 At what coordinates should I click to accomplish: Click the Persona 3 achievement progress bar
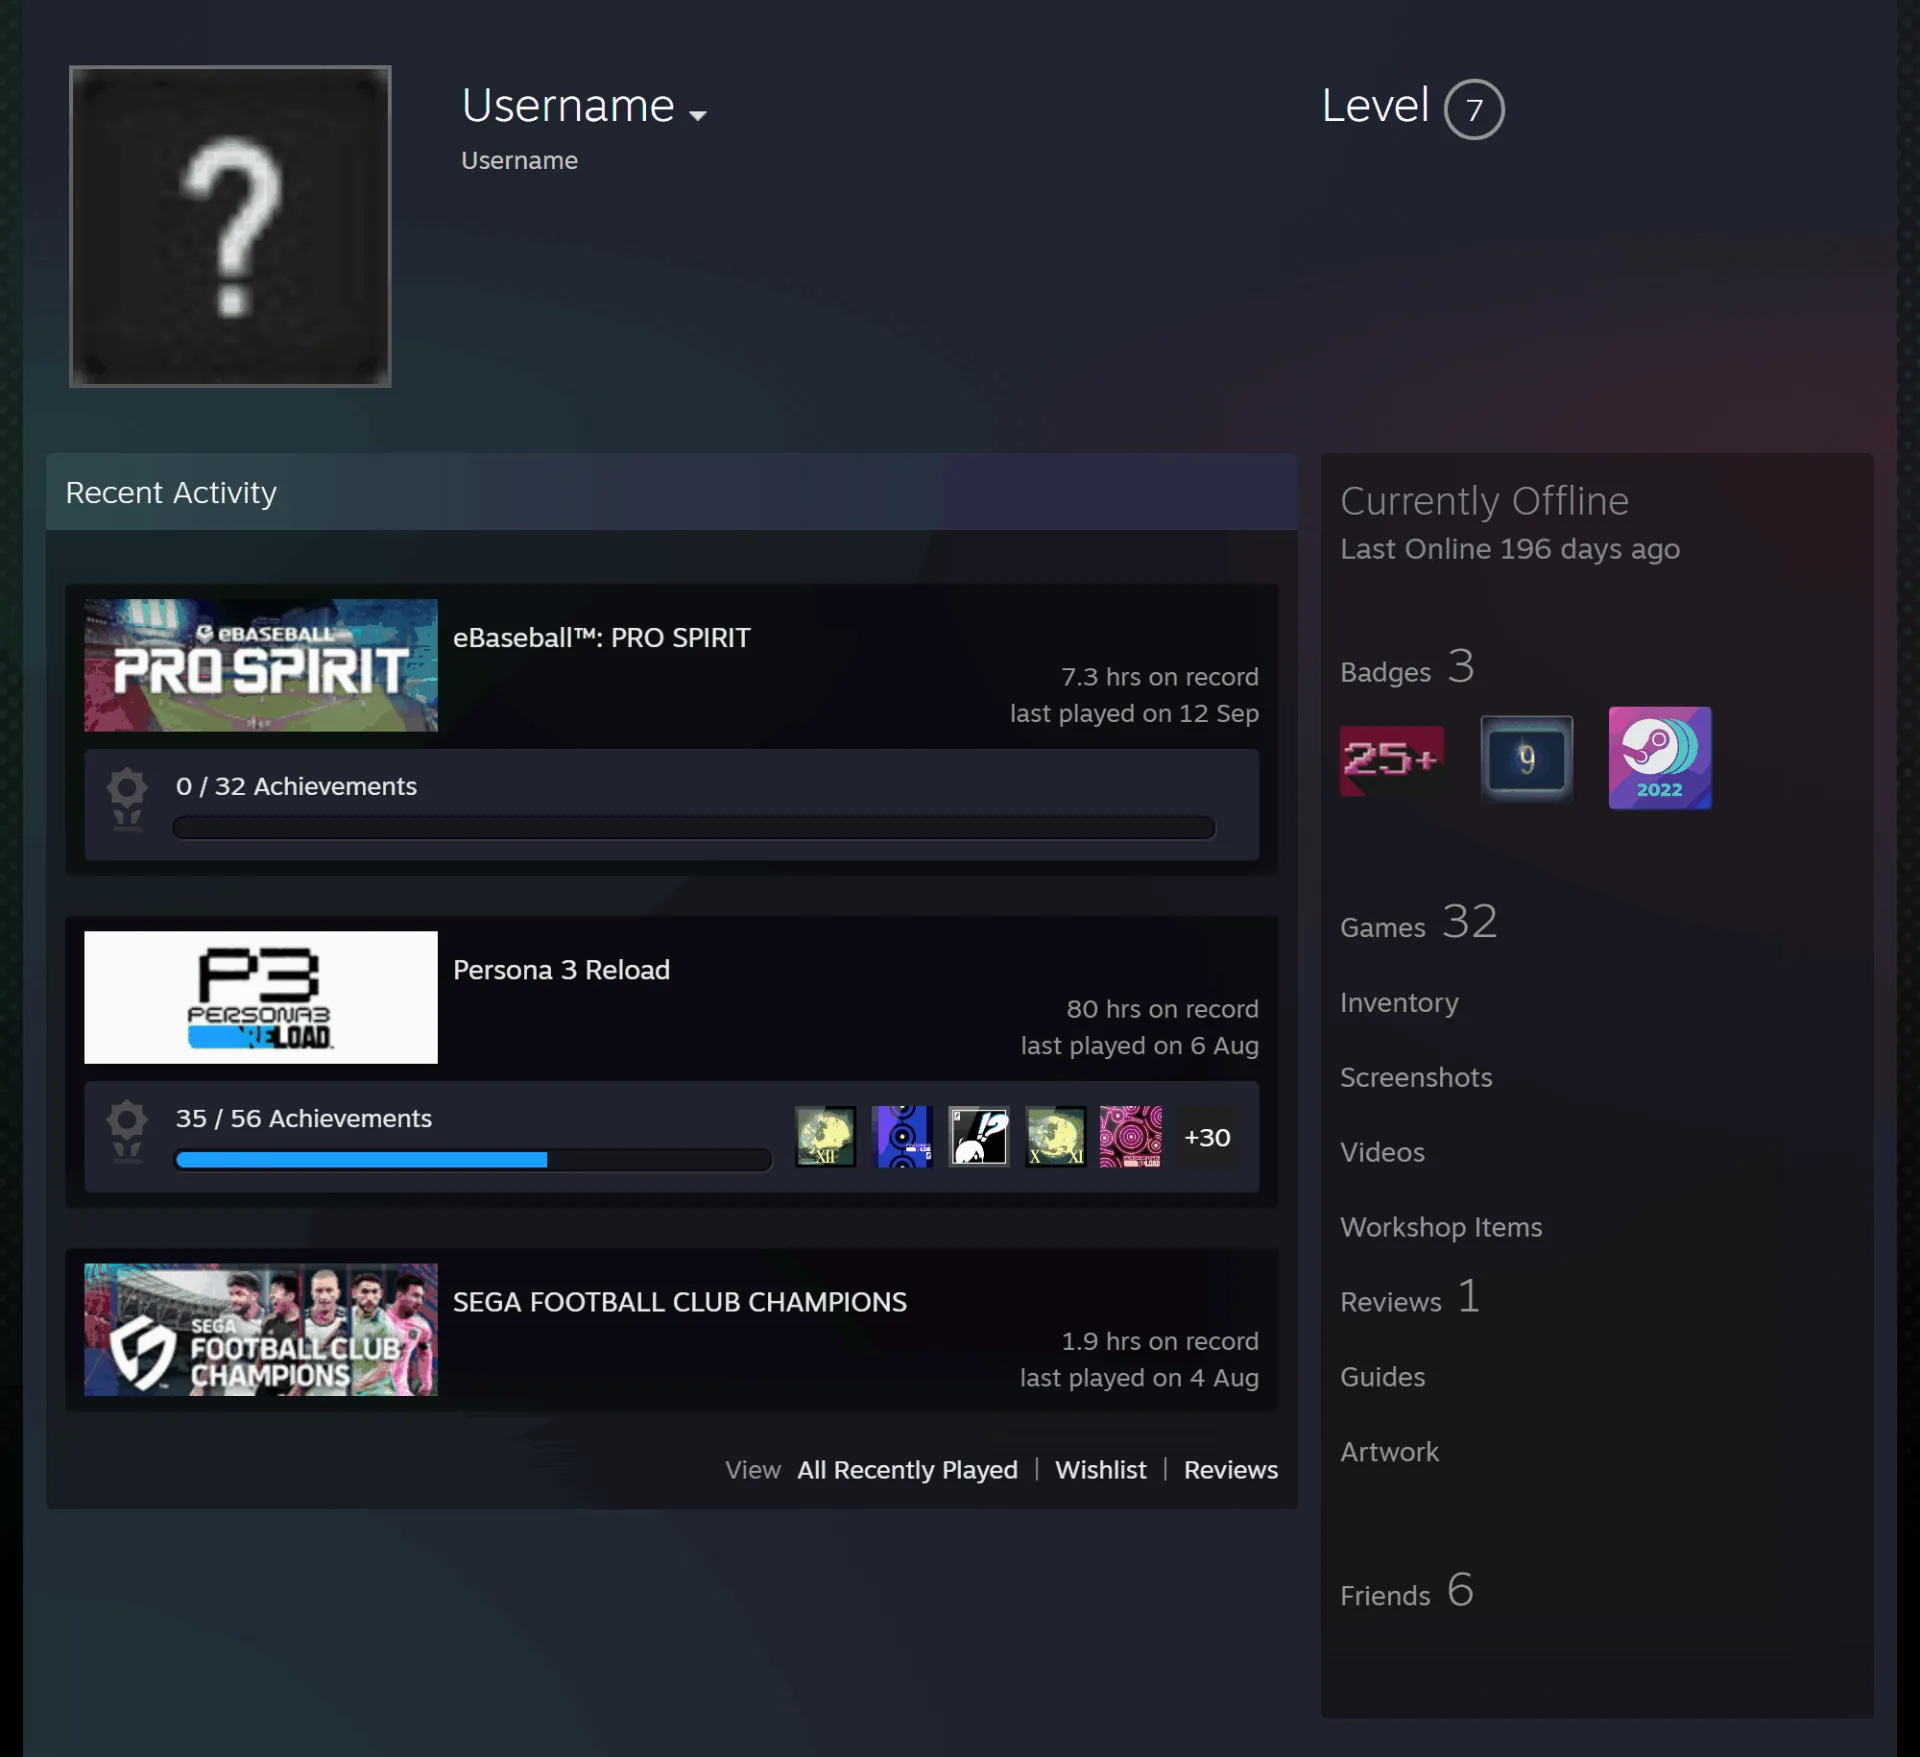click(x=473, y=1160)
